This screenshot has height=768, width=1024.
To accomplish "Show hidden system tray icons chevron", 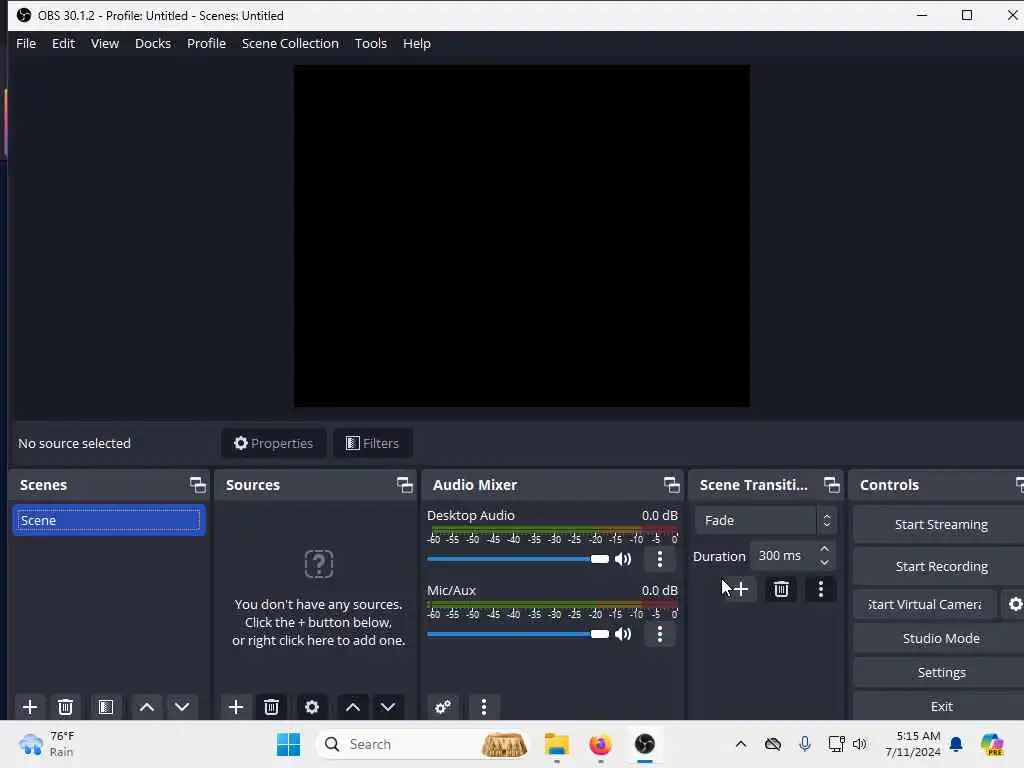I will pos(741,744).
